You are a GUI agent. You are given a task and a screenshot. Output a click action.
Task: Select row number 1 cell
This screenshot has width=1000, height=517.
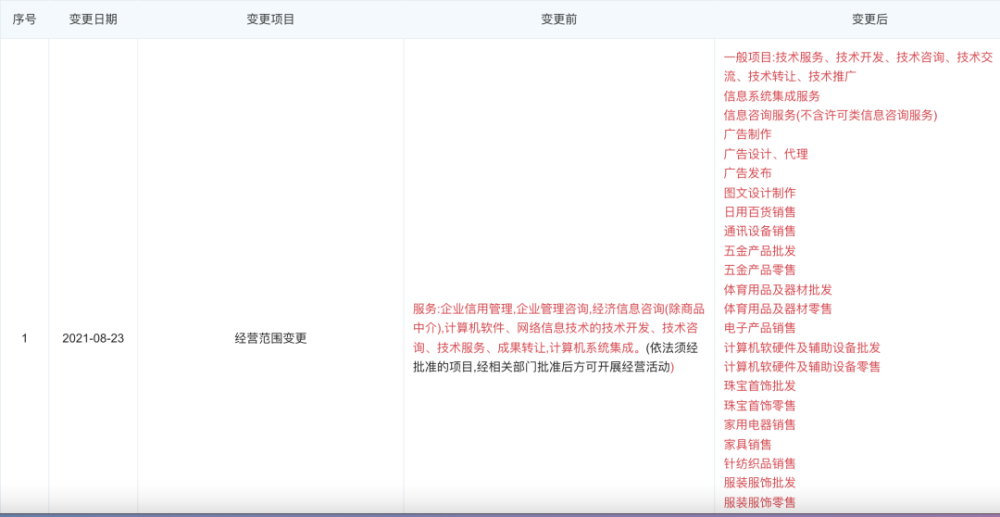point(24,339)
